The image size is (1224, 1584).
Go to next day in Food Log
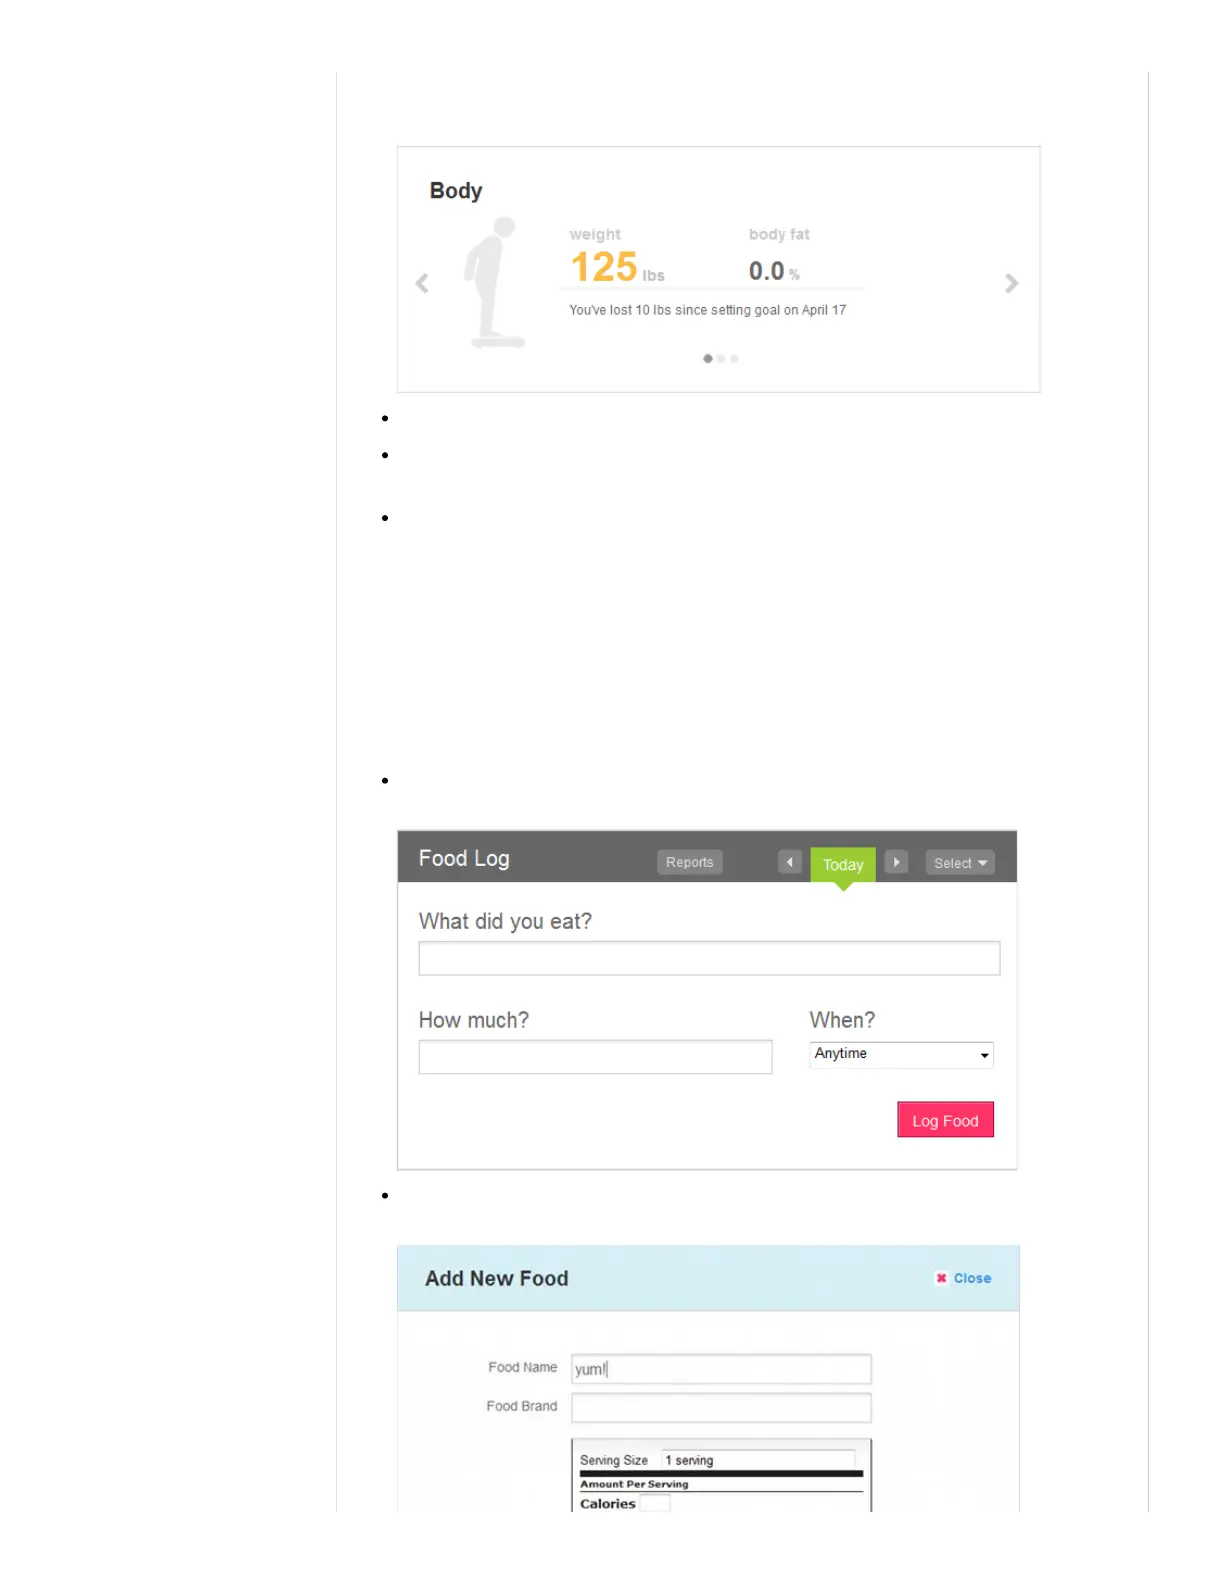tap(896, 862)
